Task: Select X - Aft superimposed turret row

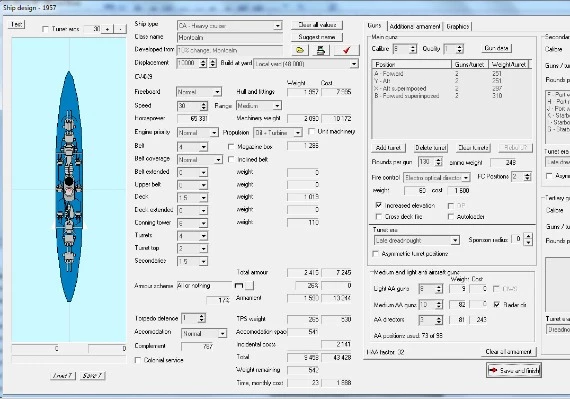Action: [451, 88]
